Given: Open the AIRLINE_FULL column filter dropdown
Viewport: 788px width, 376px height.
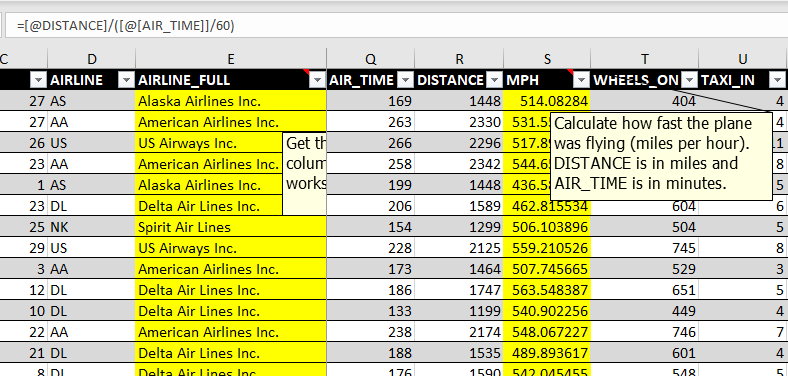Looking at the screenshot, I should click(x=318, y=80).
